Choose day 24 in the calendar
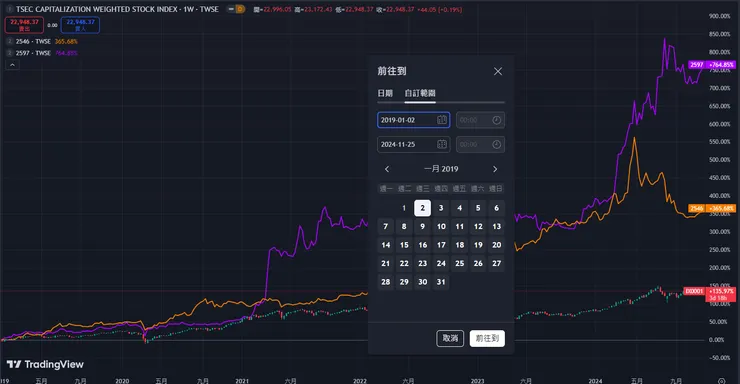The image size is (740, 384). tap(441, 263)
